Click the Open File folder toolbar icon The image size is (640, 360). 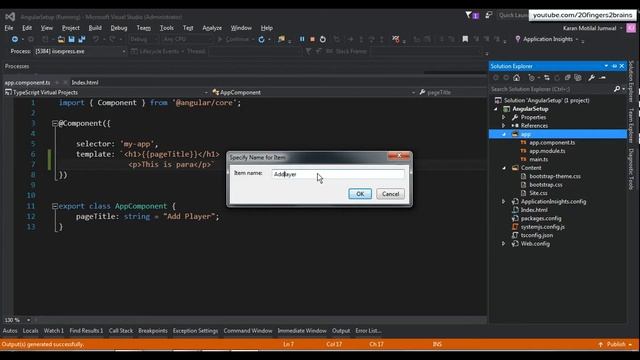(61, 39)
